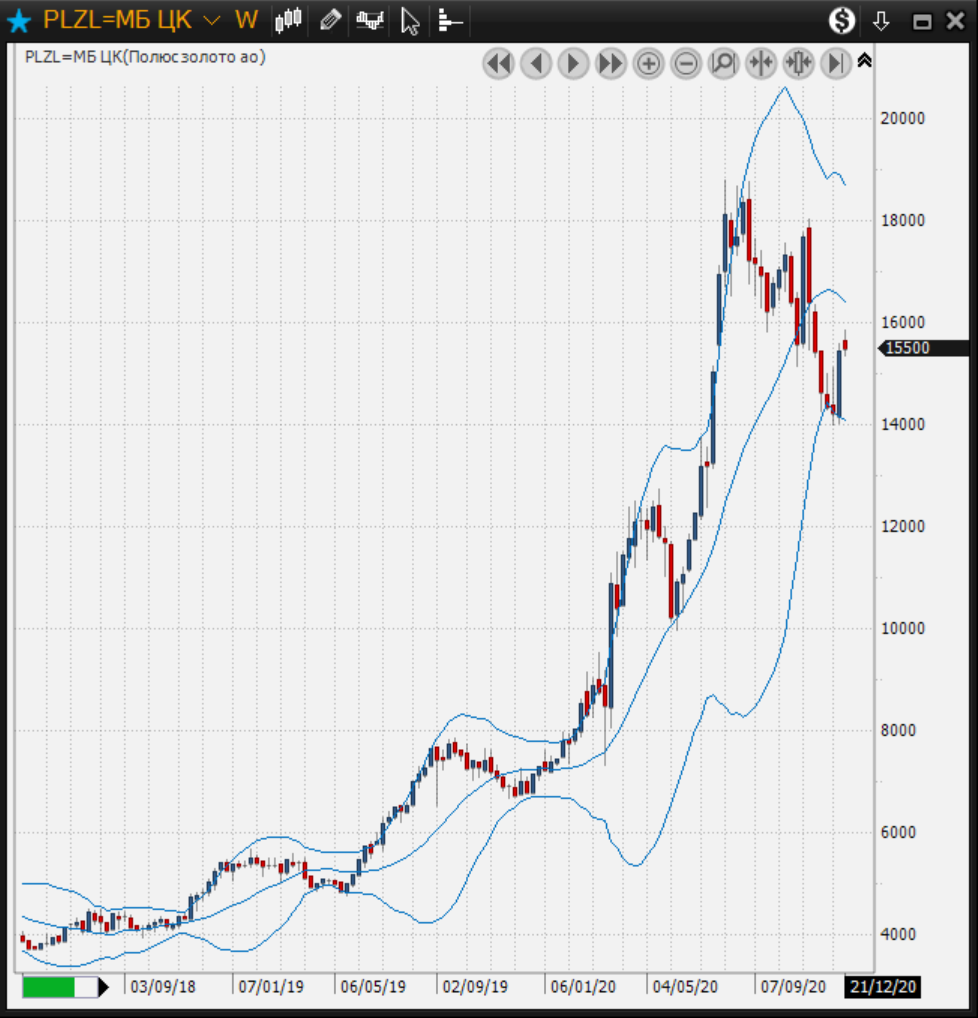Expand the chart horizontally
The height and width of the screenshot is (1018, 978).
tap(799, 64)
